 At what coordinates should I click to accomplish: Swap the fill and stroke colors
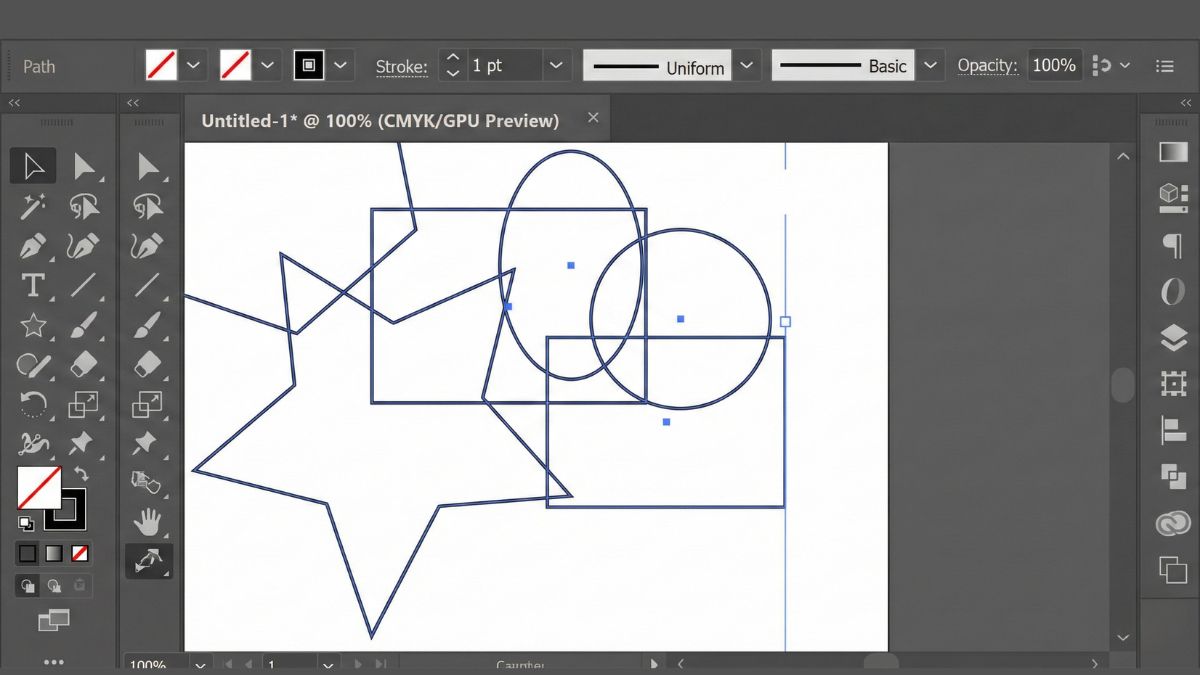83,472
